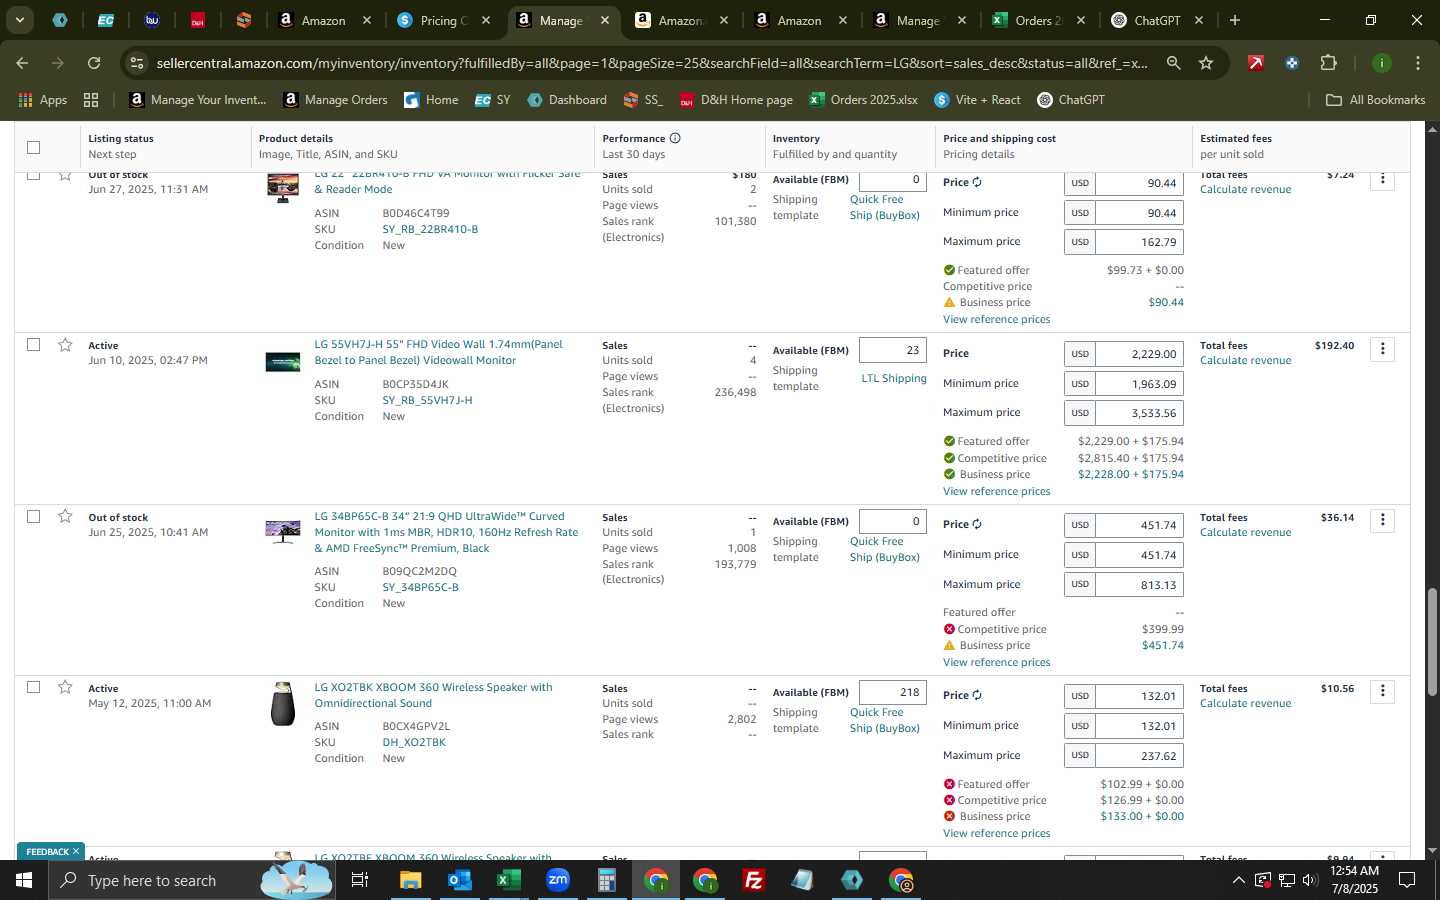Viewport: 1440px width, 900px height.
Task: Open Excel from the Windows taskbar
Action: pos(509,880)
